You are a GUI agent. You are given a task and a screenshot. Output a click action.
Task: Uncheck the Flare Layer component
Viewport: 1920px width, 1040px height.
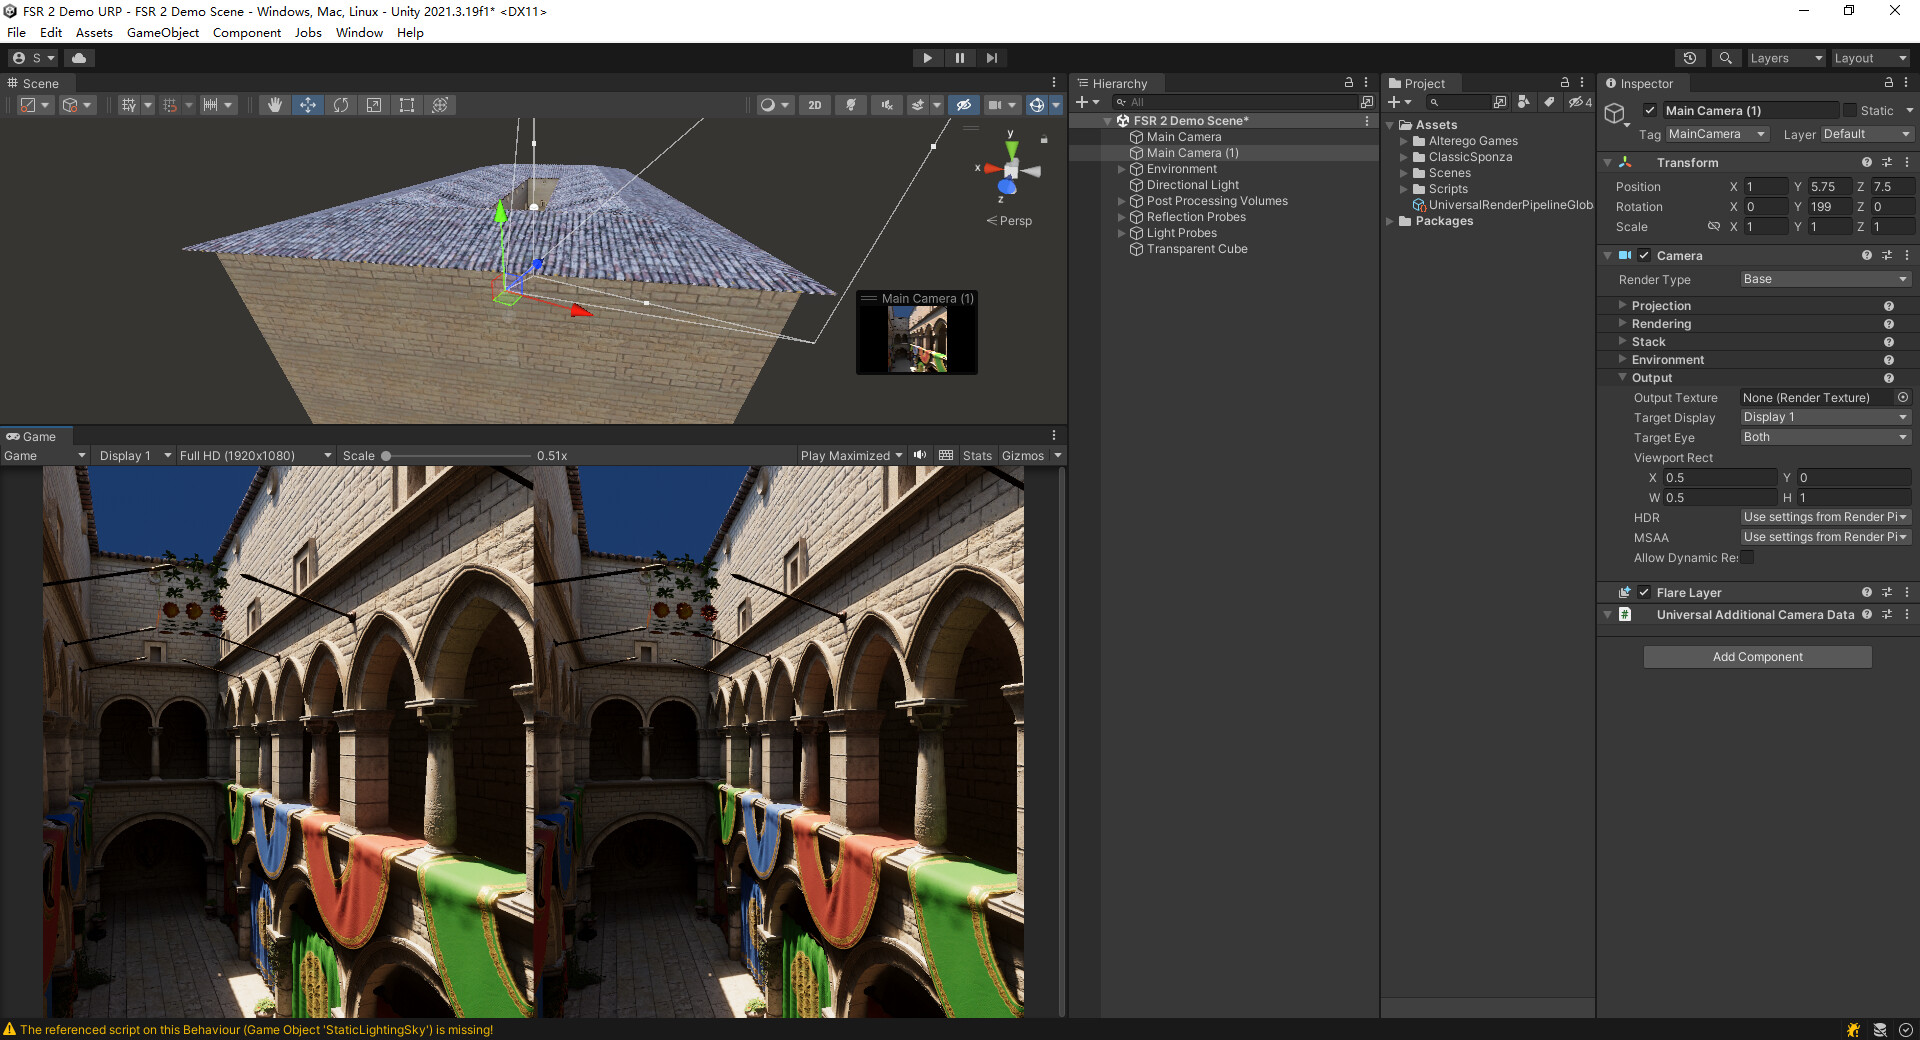1645,592
